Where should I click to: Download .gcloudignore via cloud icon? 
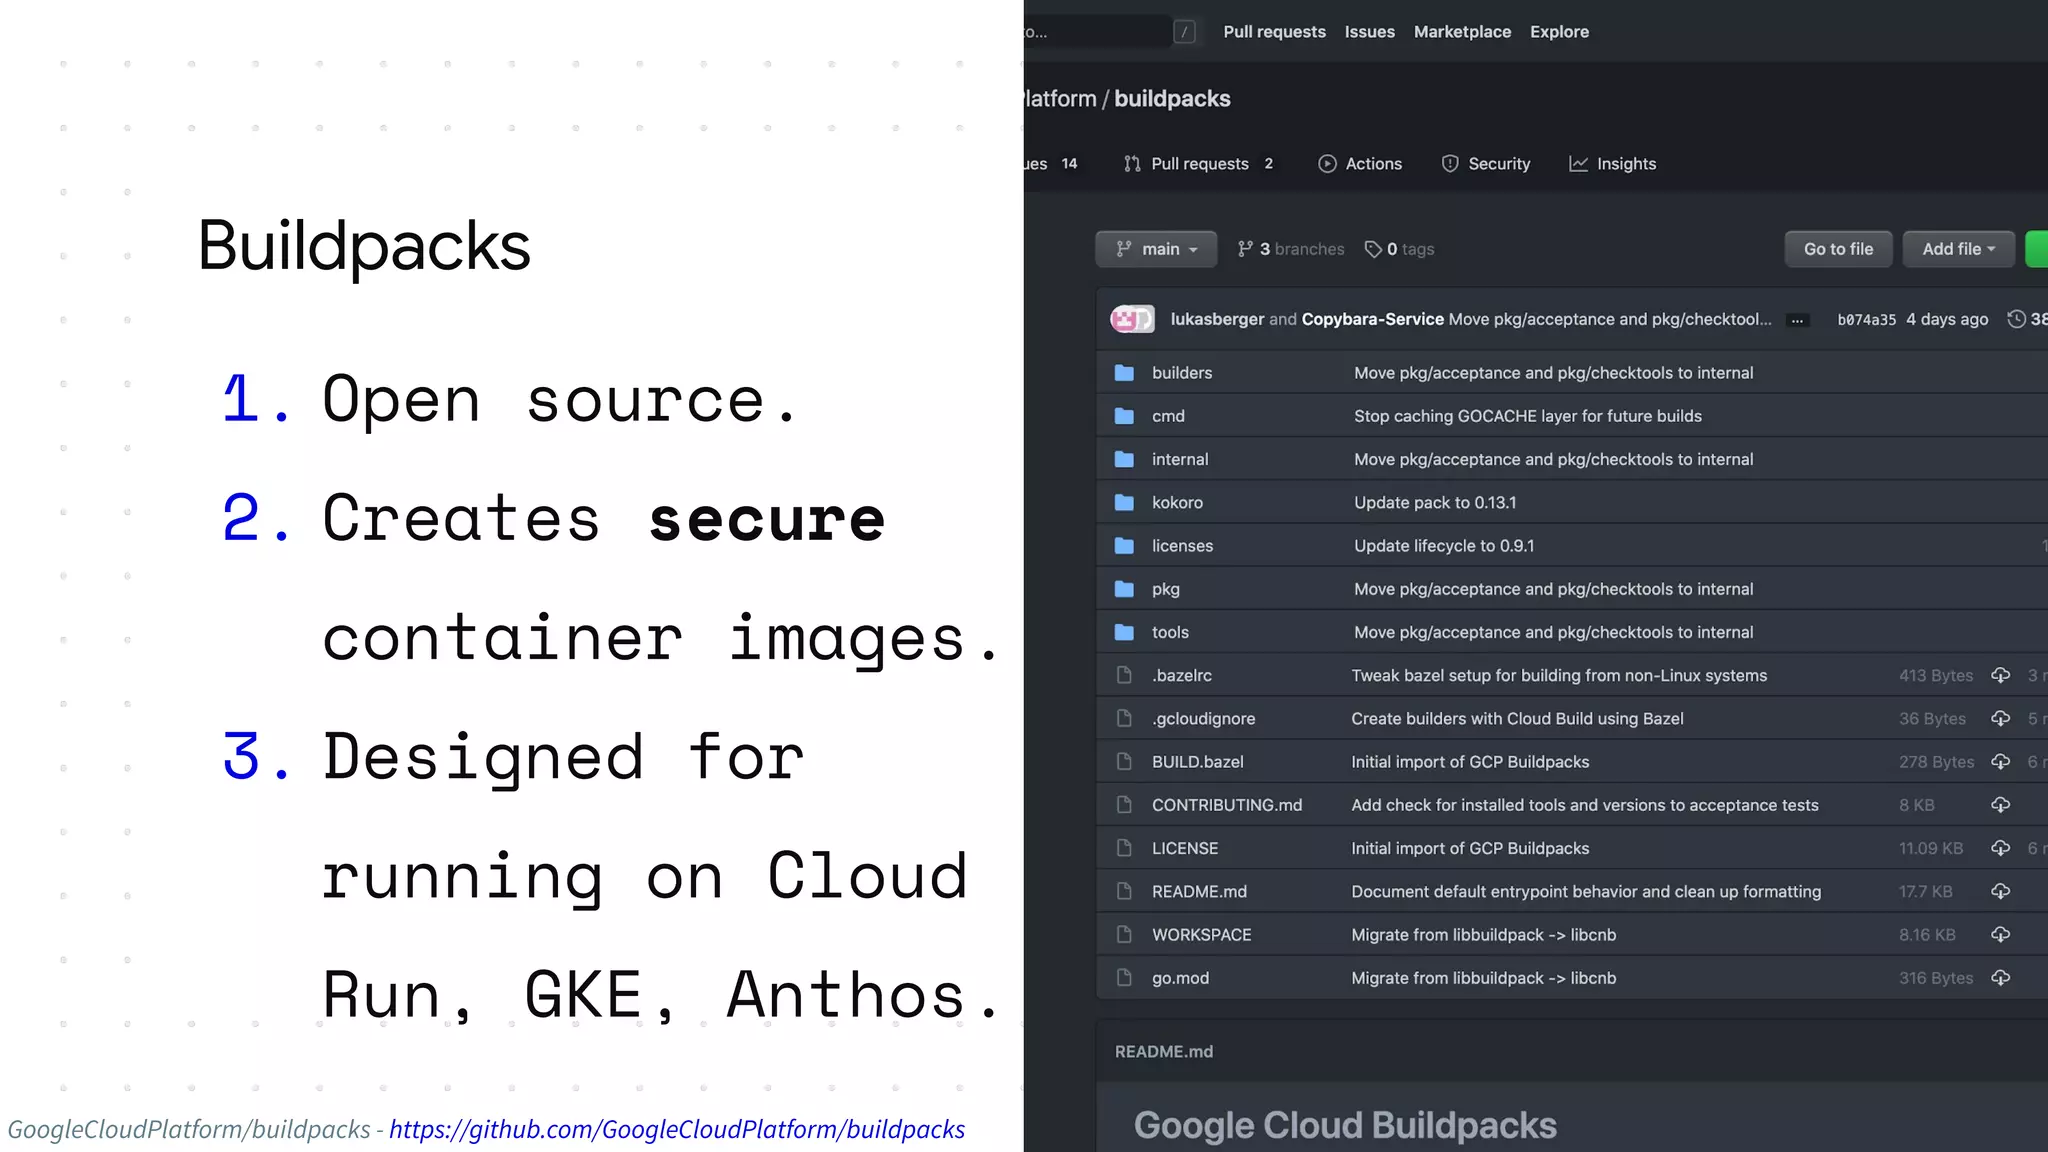(2000, 718)
